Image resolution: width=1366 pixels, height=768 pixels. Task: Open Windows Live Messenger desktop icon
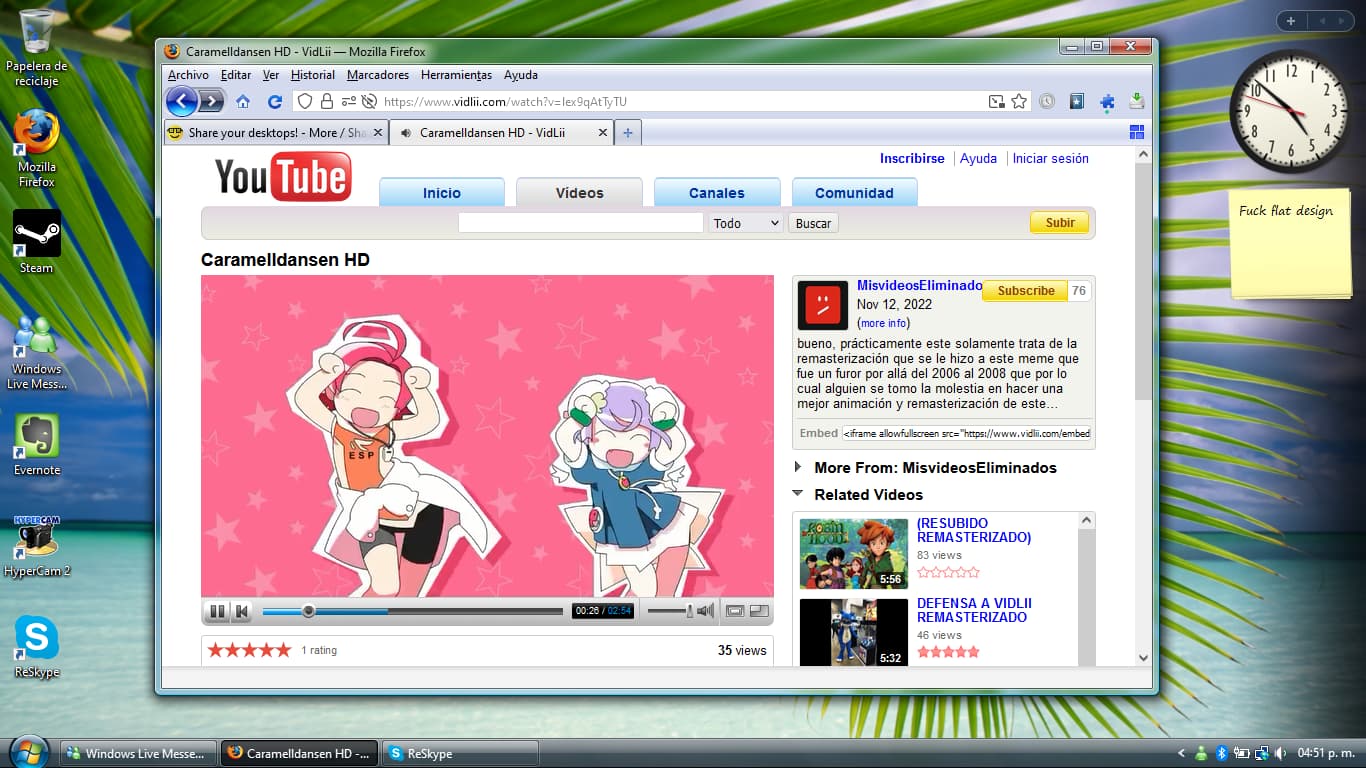point(36,351)
